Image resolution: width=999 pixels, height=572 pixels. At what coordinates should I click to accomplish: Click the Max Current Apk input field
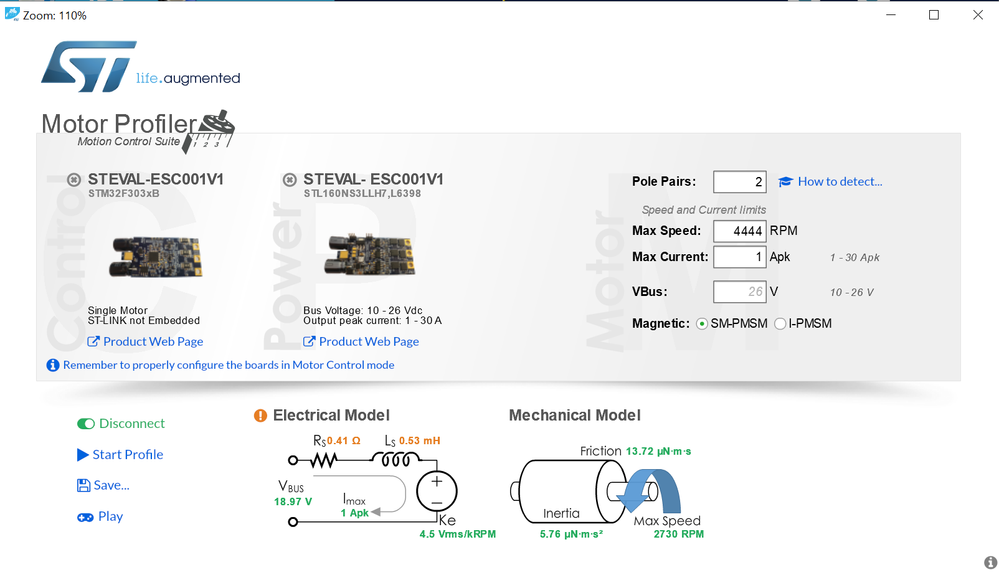(740, 257)
